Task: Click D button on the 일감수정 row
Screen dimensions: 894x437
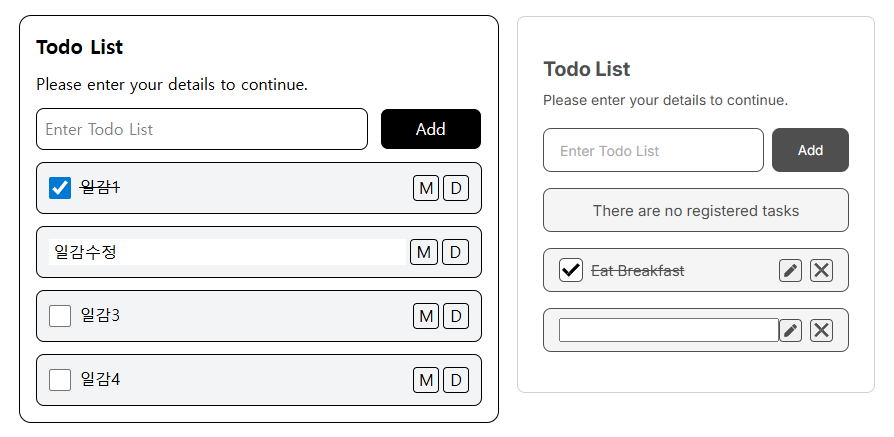Action: tap(455, 252)
